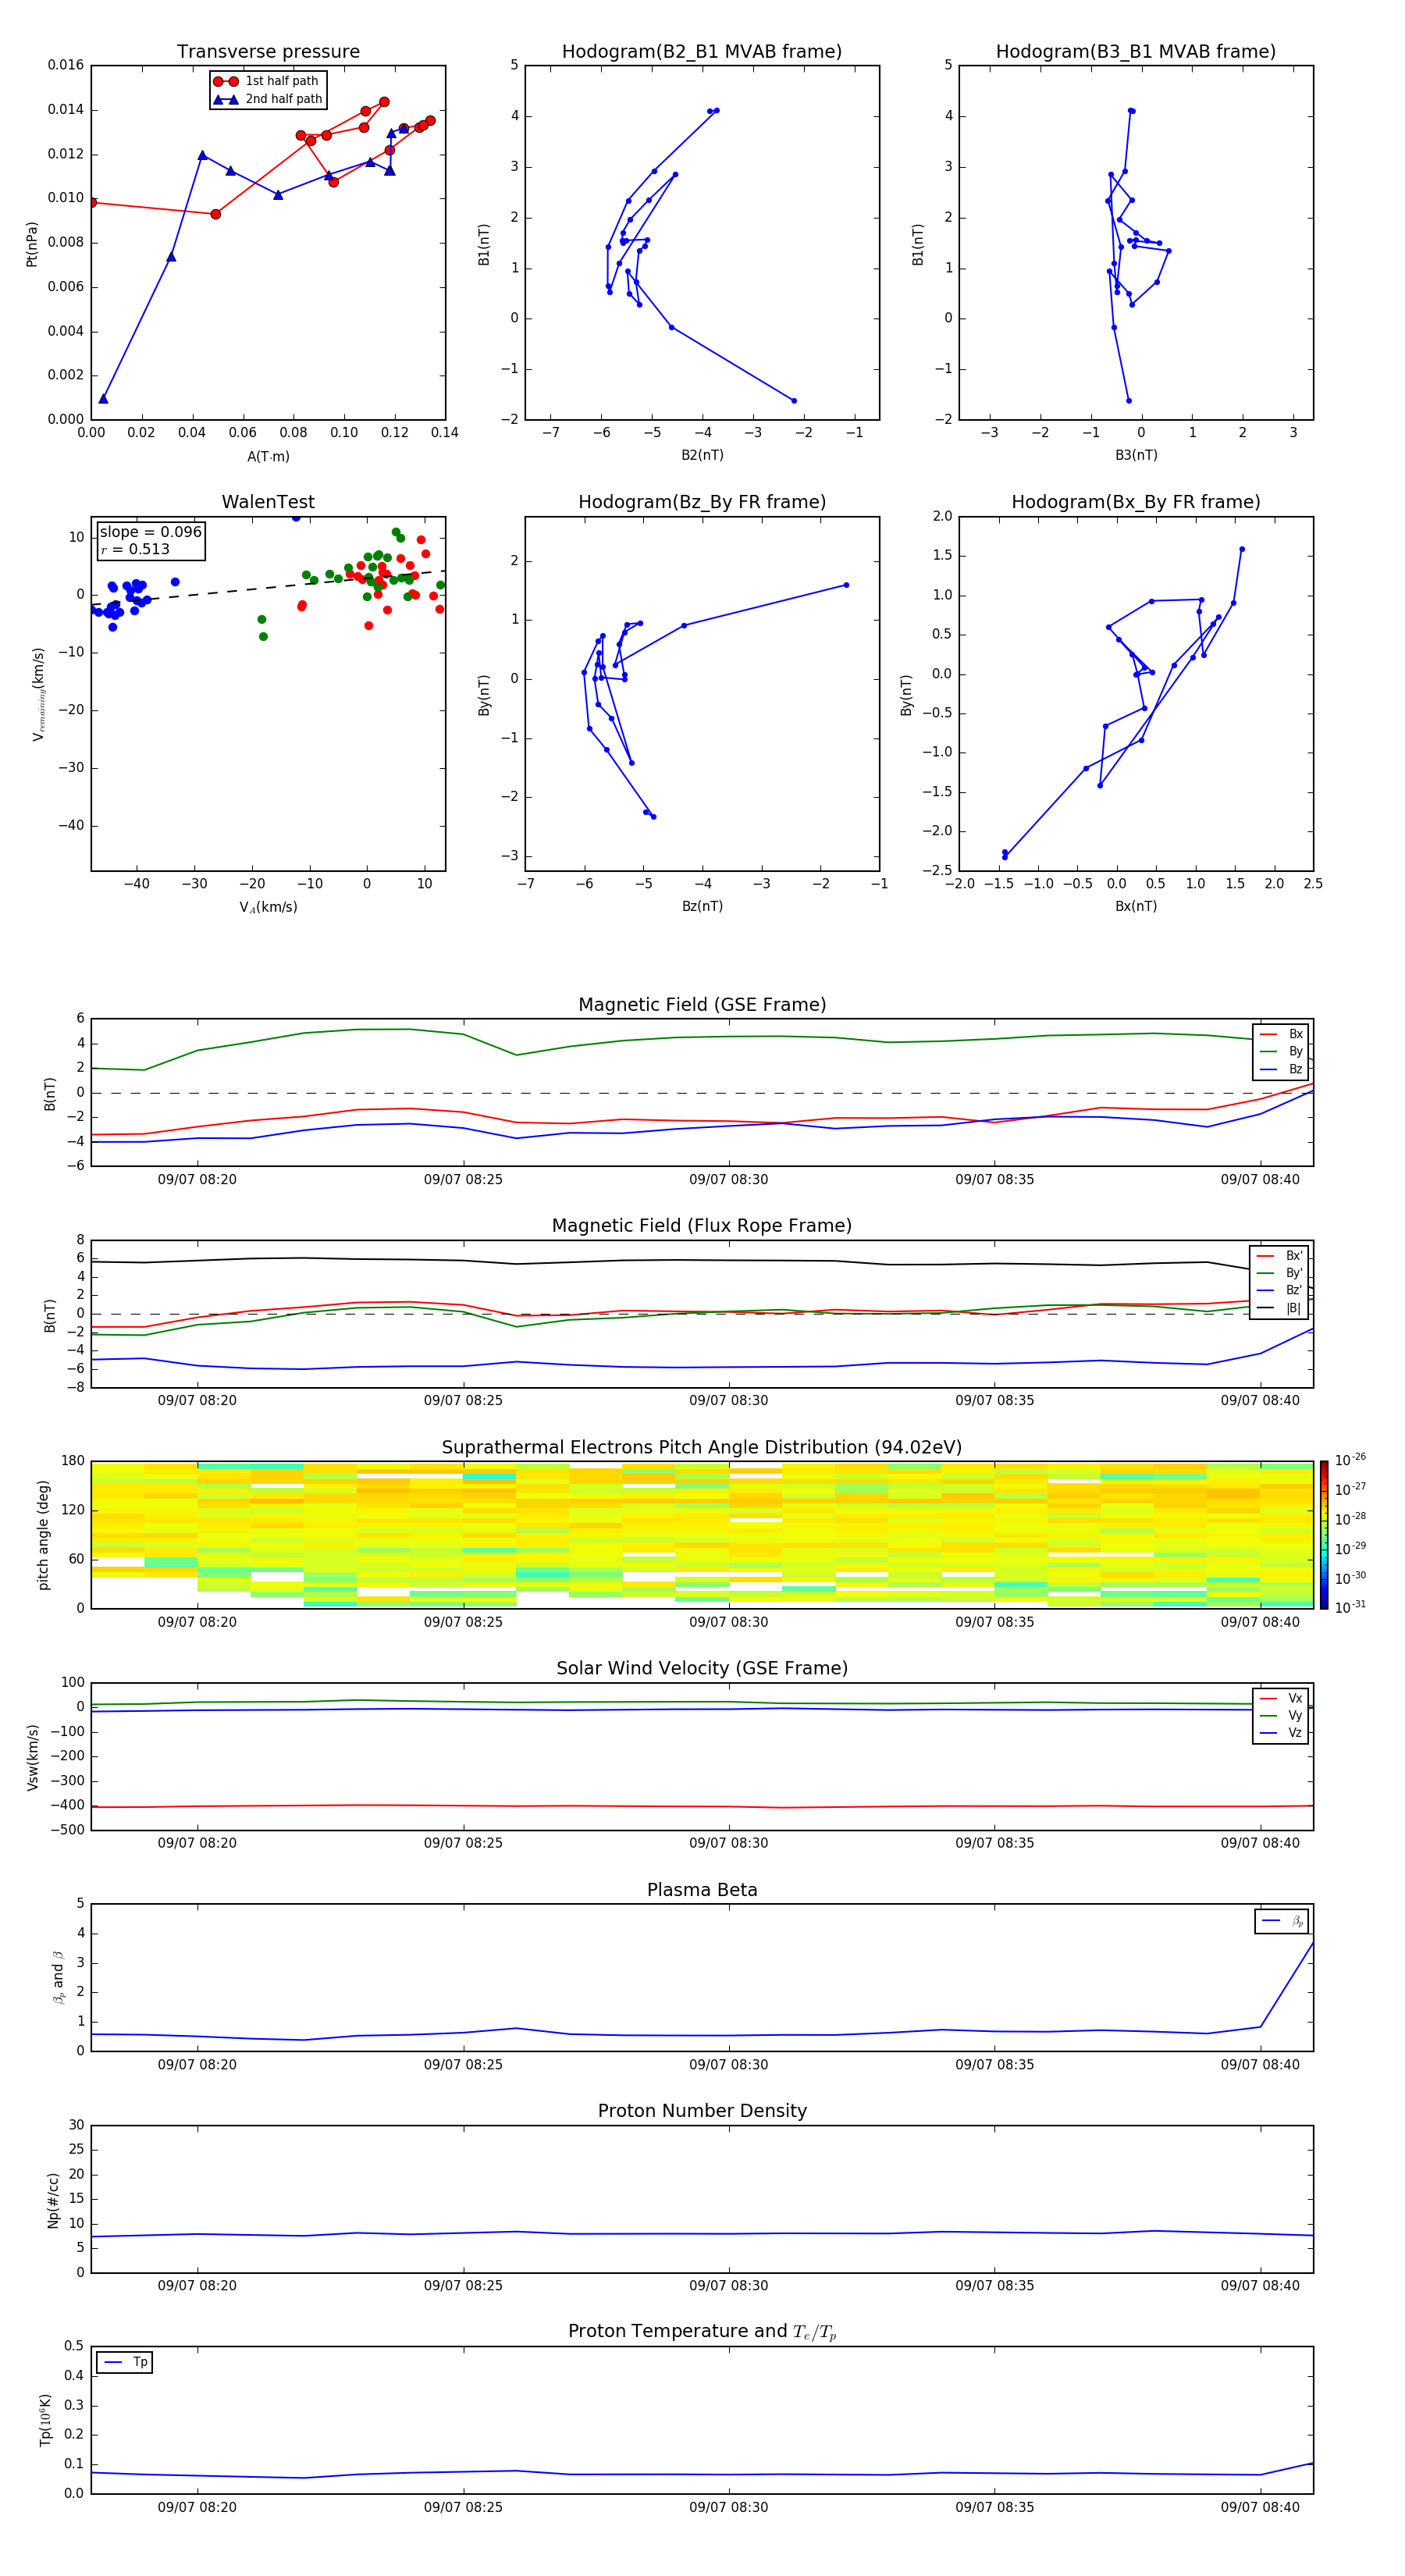Click the "pitch angle (deg)" axis label
Screen dimensions: 1405x2576
(x=43, y=1535)
